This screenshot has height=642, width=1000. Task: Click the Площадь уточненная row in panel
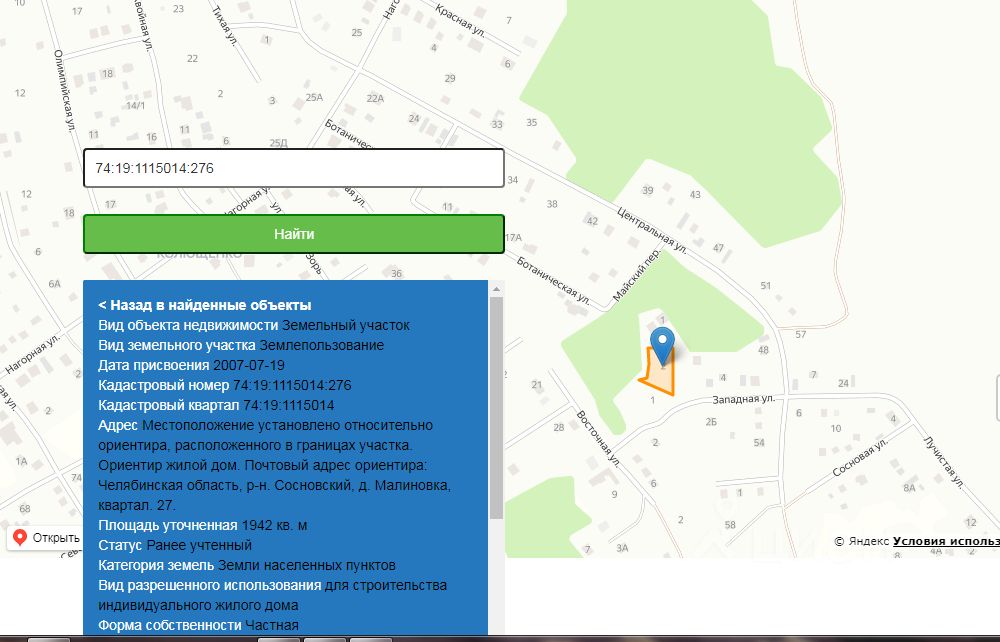(x=202, y=525)
